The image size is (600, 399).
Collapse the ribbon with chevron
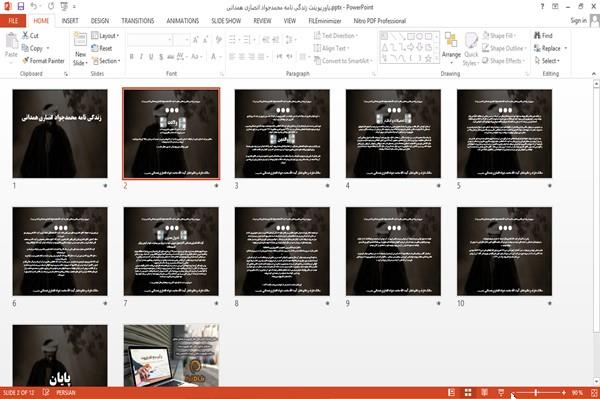coord(593,73)
